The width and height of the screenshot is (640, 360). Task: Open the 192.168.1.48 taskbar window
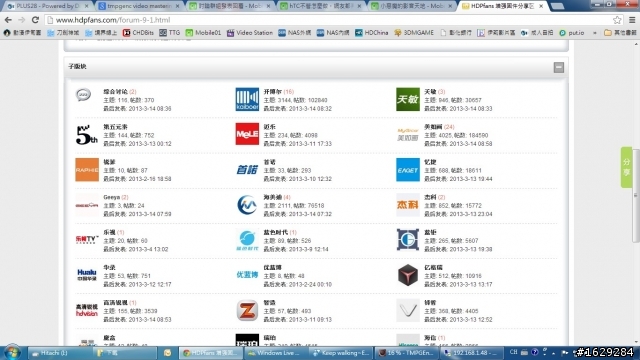(x=471, y=353)
